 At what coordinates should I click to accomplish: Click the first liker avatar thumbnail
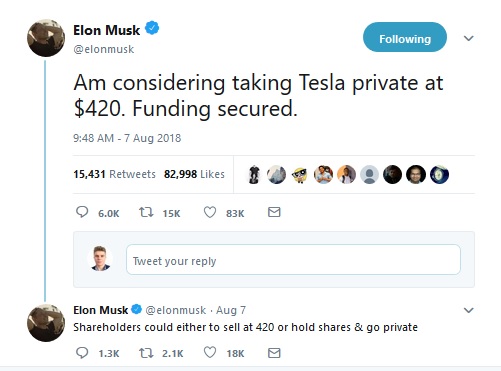click(x=254, y=174)
